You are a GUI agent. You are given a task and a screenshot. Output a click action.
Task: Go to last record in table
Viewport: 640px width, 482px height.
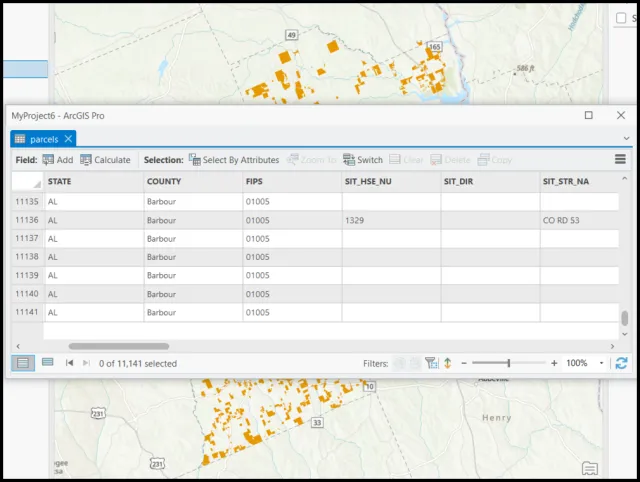[86, 363]
